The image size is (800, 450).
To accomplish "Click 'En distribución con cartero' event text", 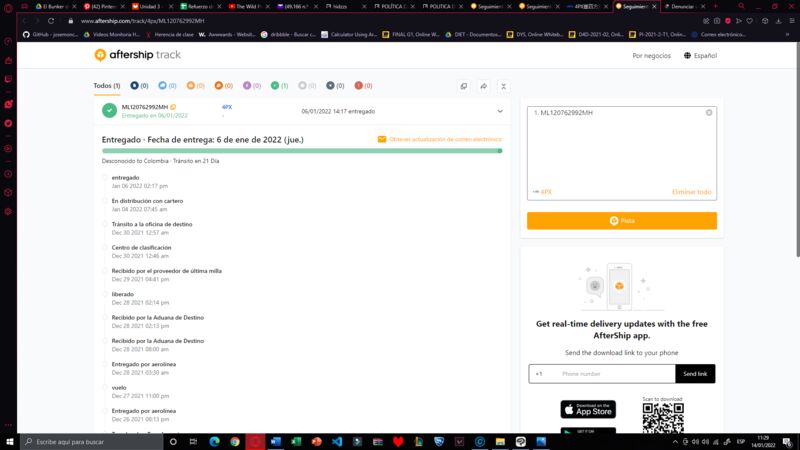I will pos(147,201).
